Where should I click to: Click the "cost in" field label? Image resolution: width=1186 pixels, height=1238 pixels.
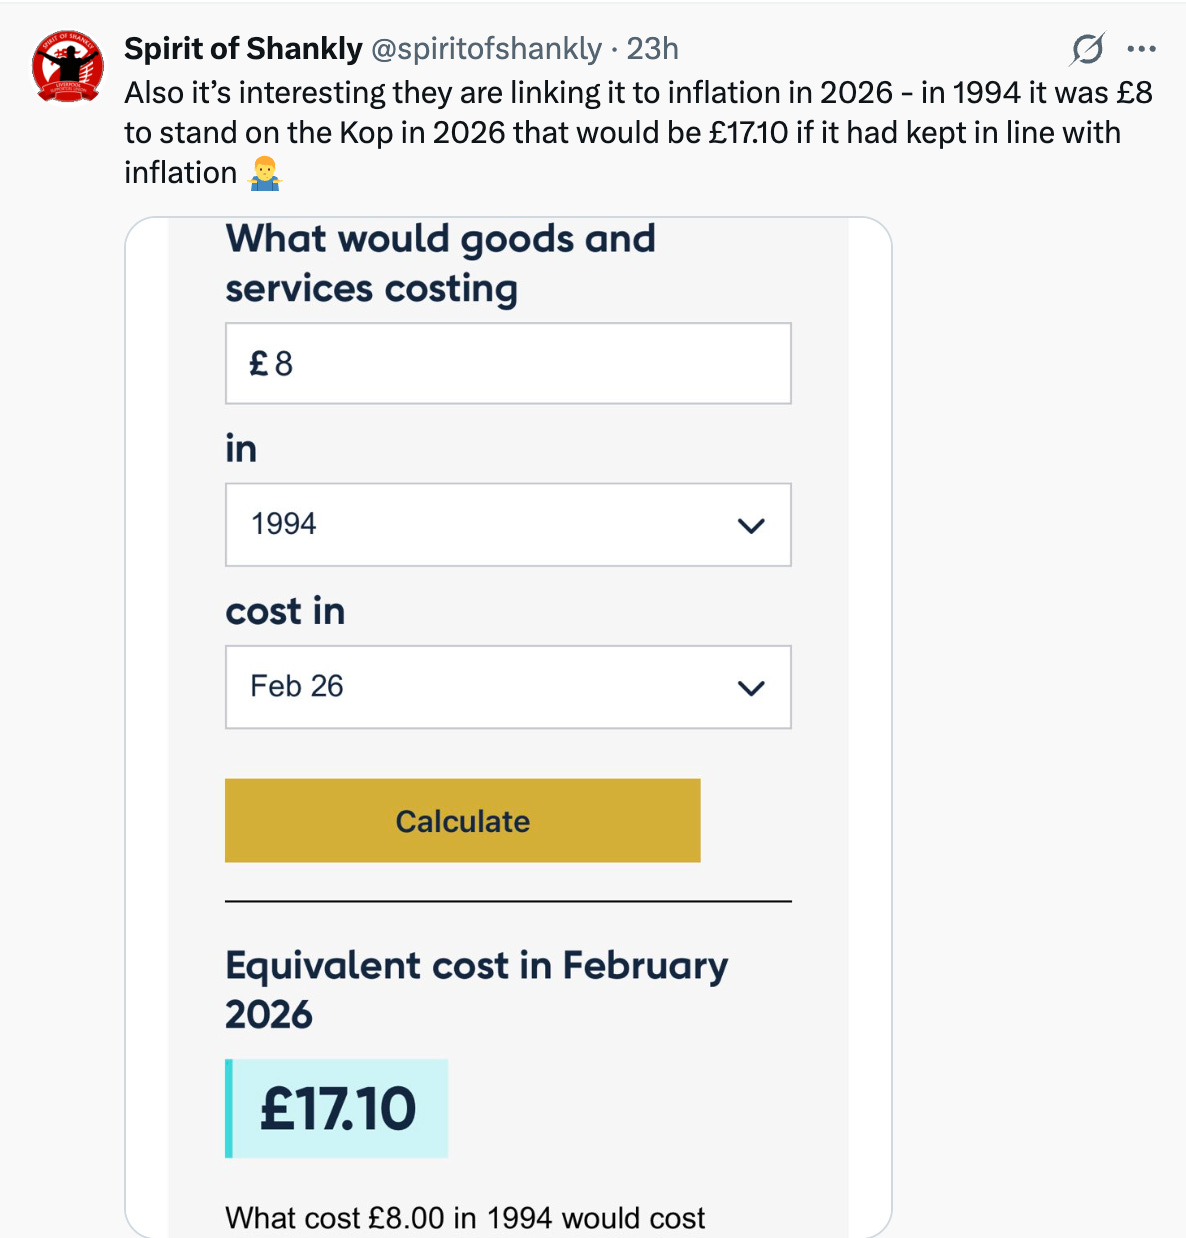click(285, 611)
